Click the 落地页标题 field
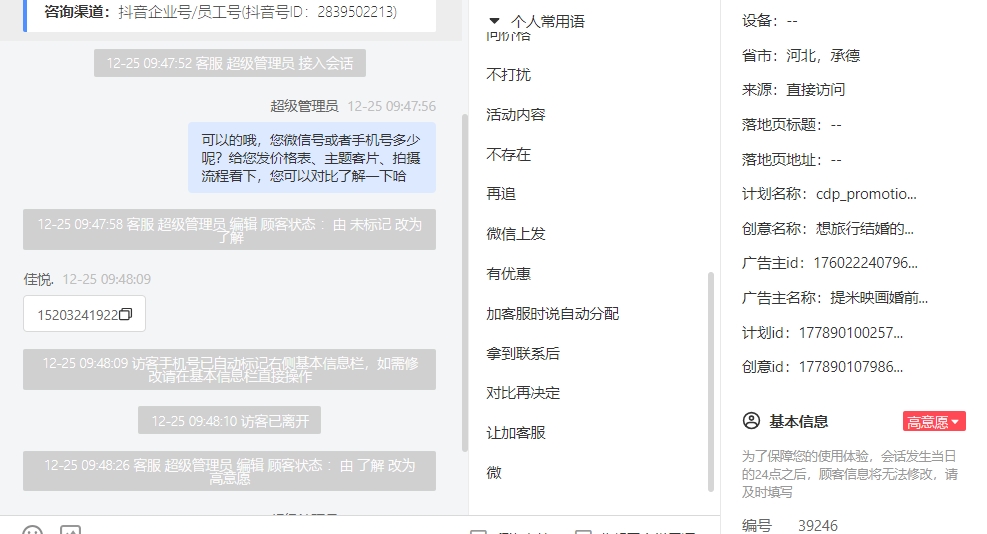Image resolution: width=987 pixels, height=534 pixels. 791,125
